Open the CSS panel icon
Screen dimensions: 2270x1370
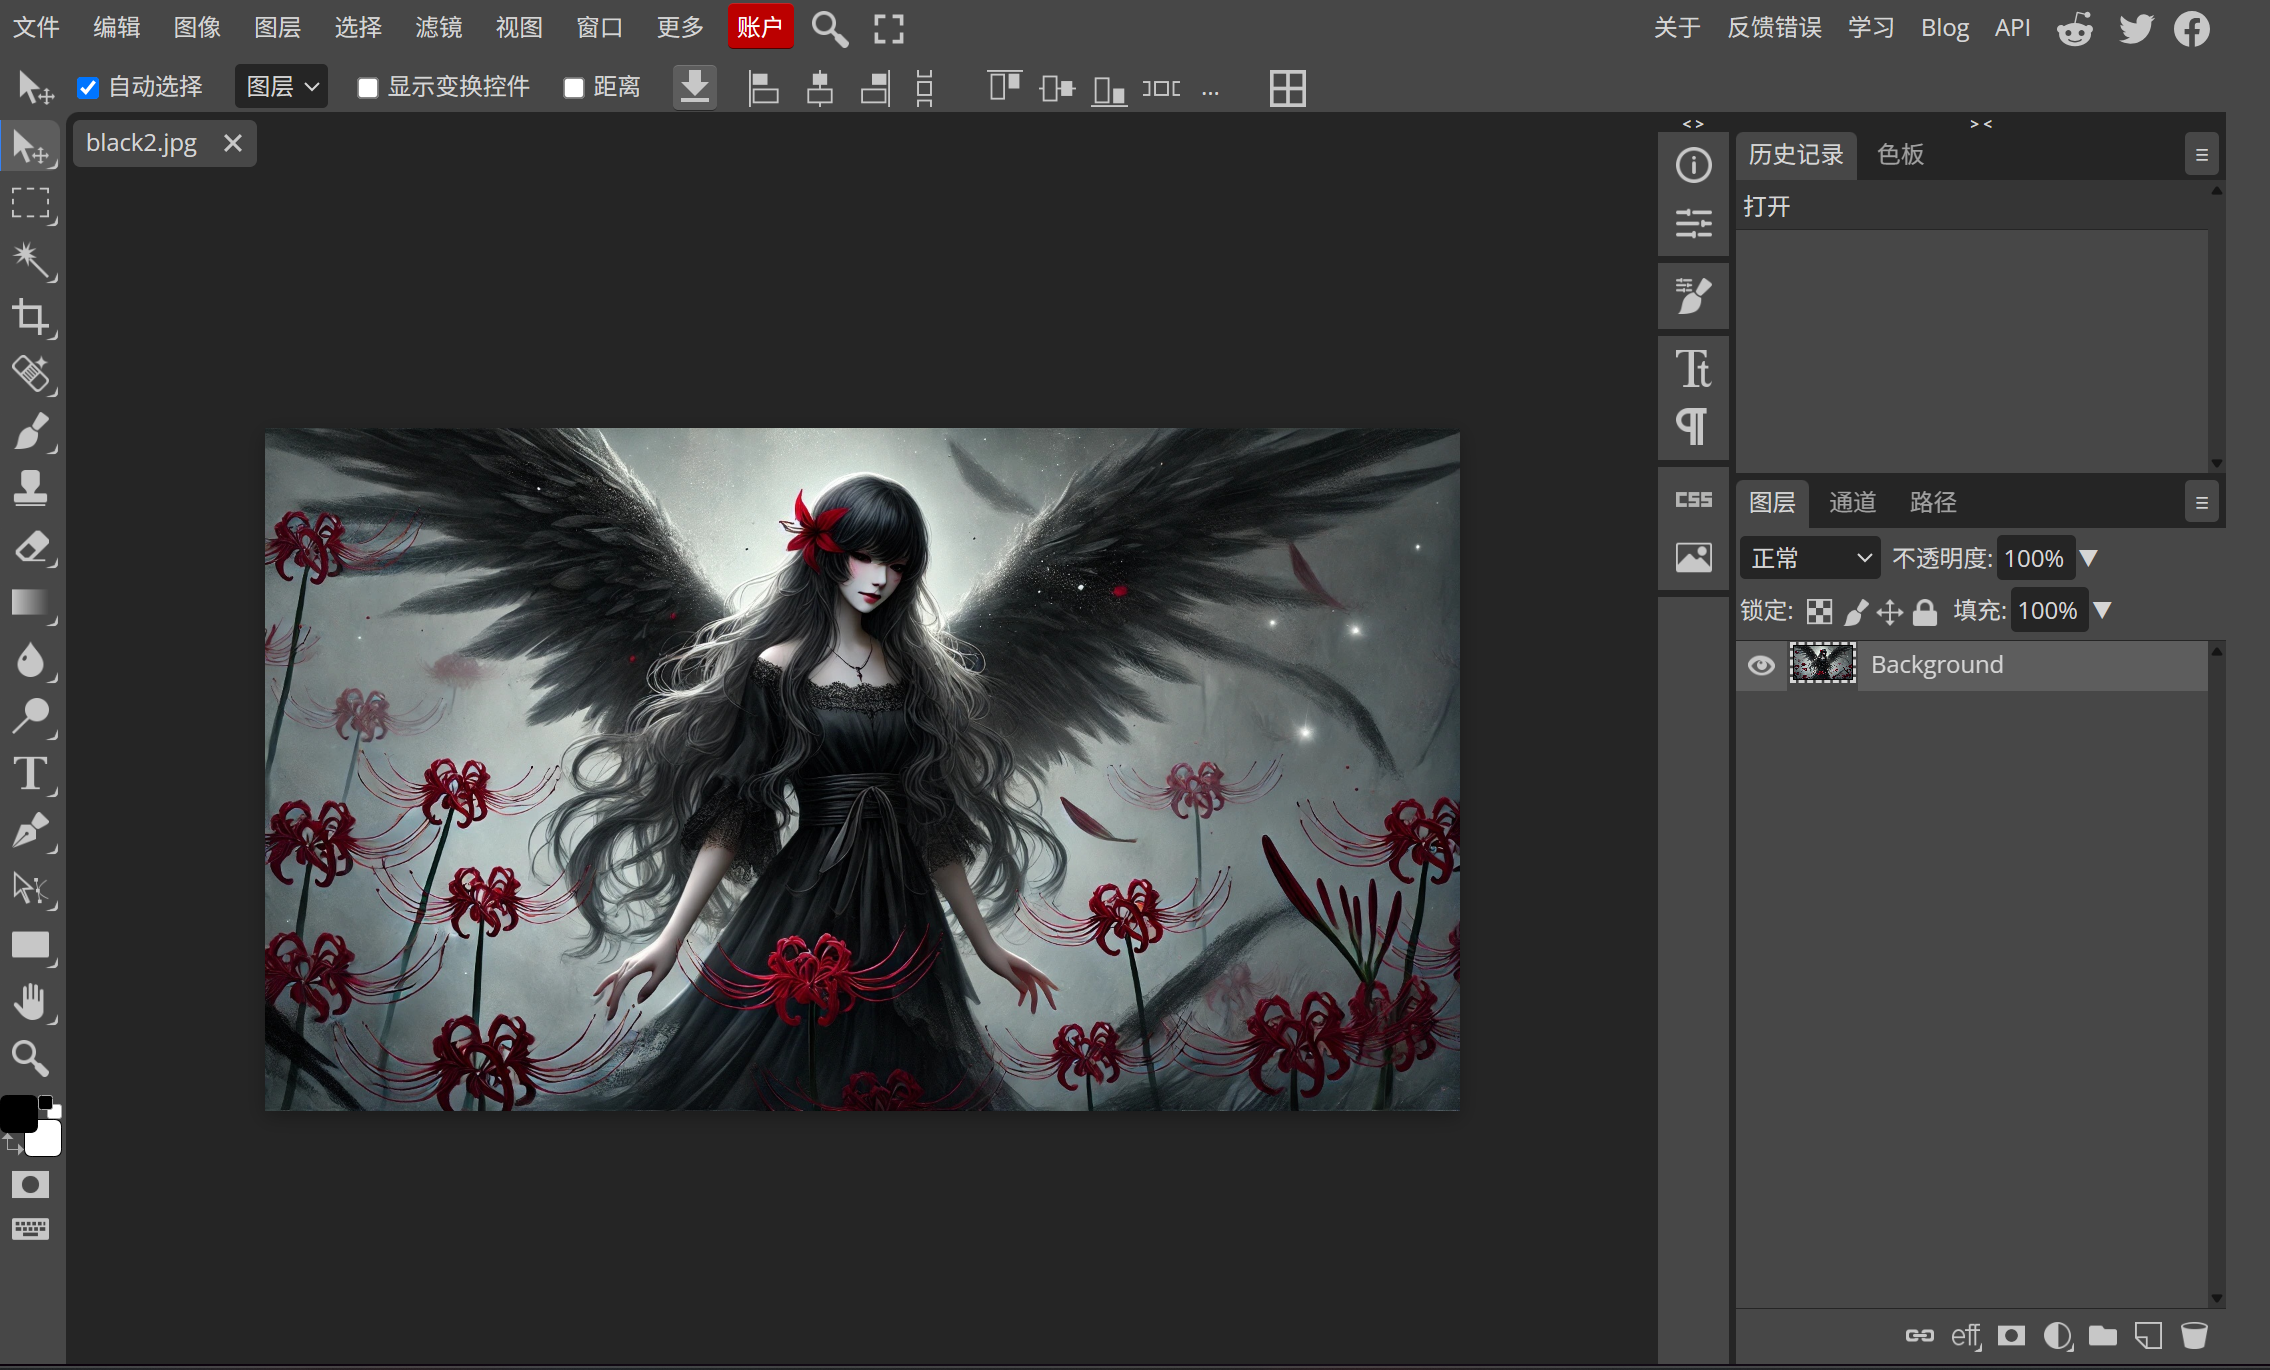click(1693, 499)
